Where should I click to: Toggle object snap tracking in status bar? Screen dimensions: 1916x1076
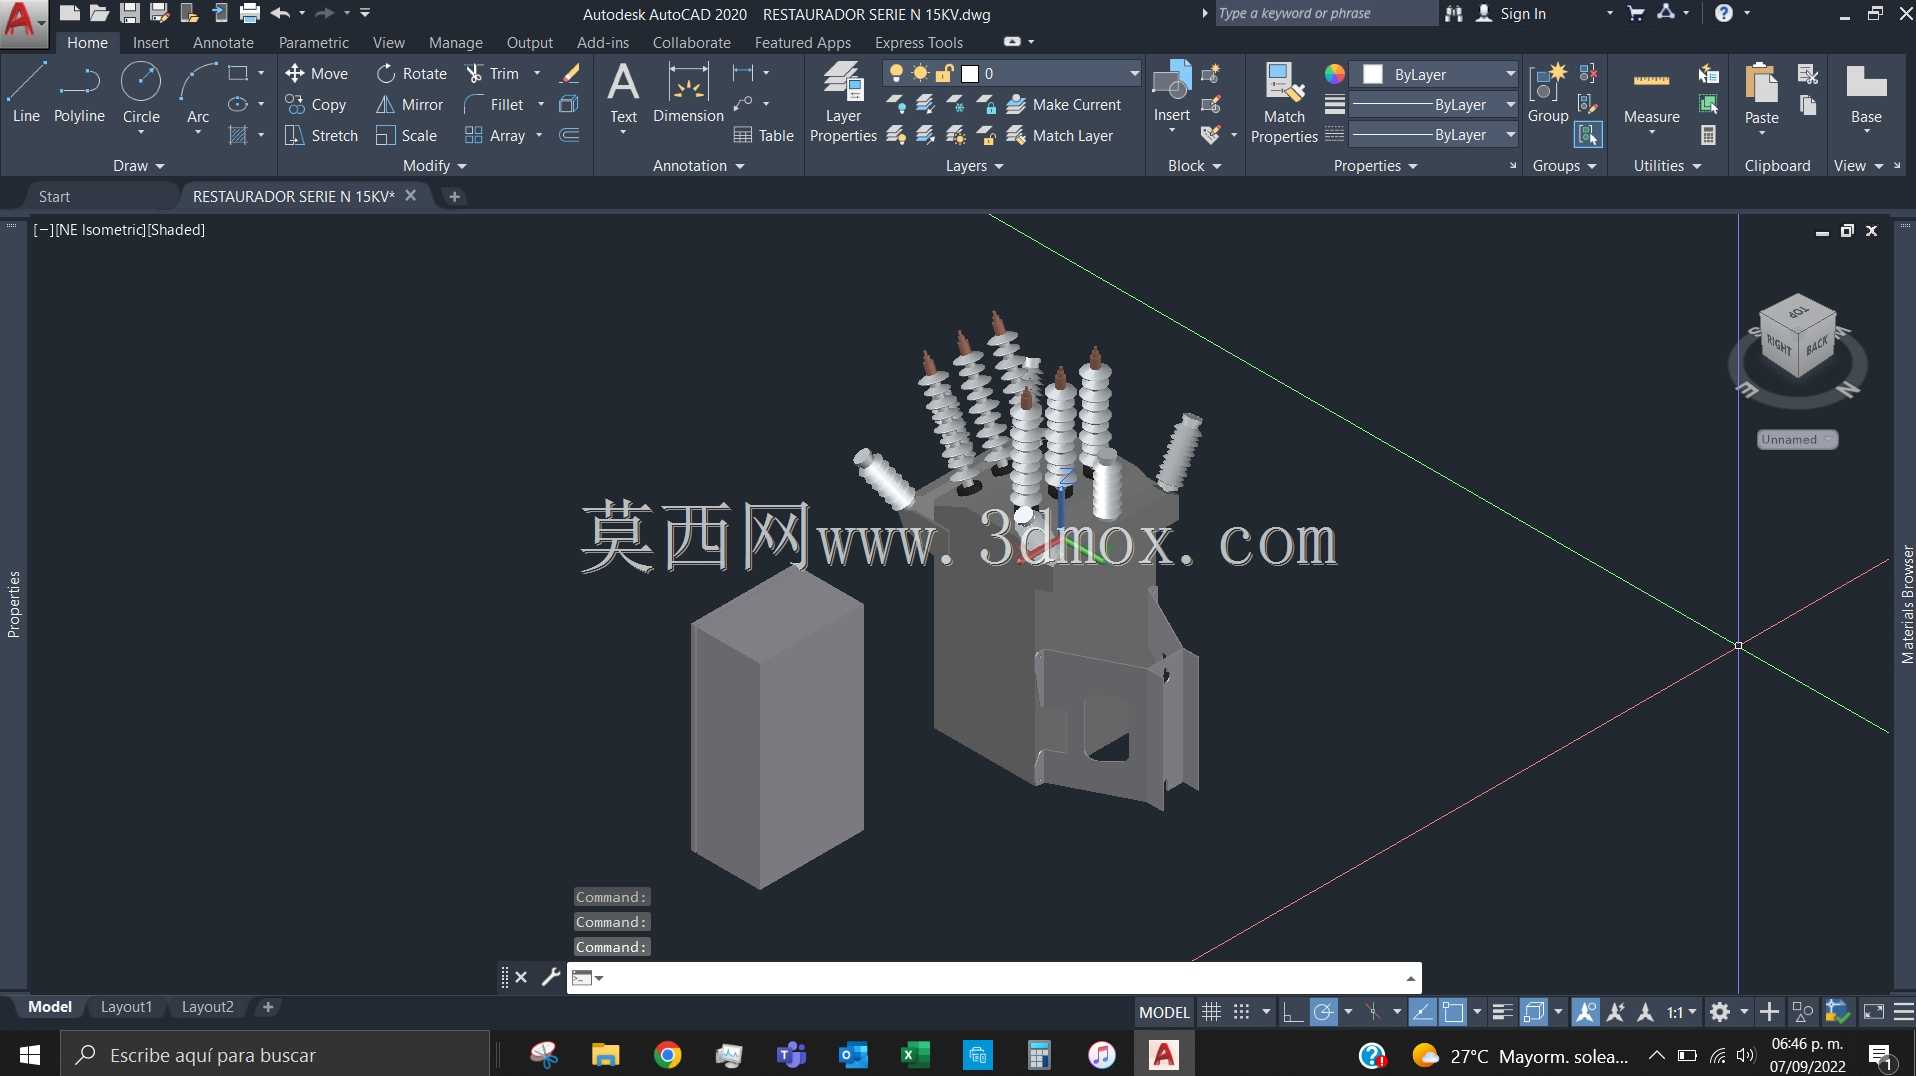(x=1422, y=1012)
